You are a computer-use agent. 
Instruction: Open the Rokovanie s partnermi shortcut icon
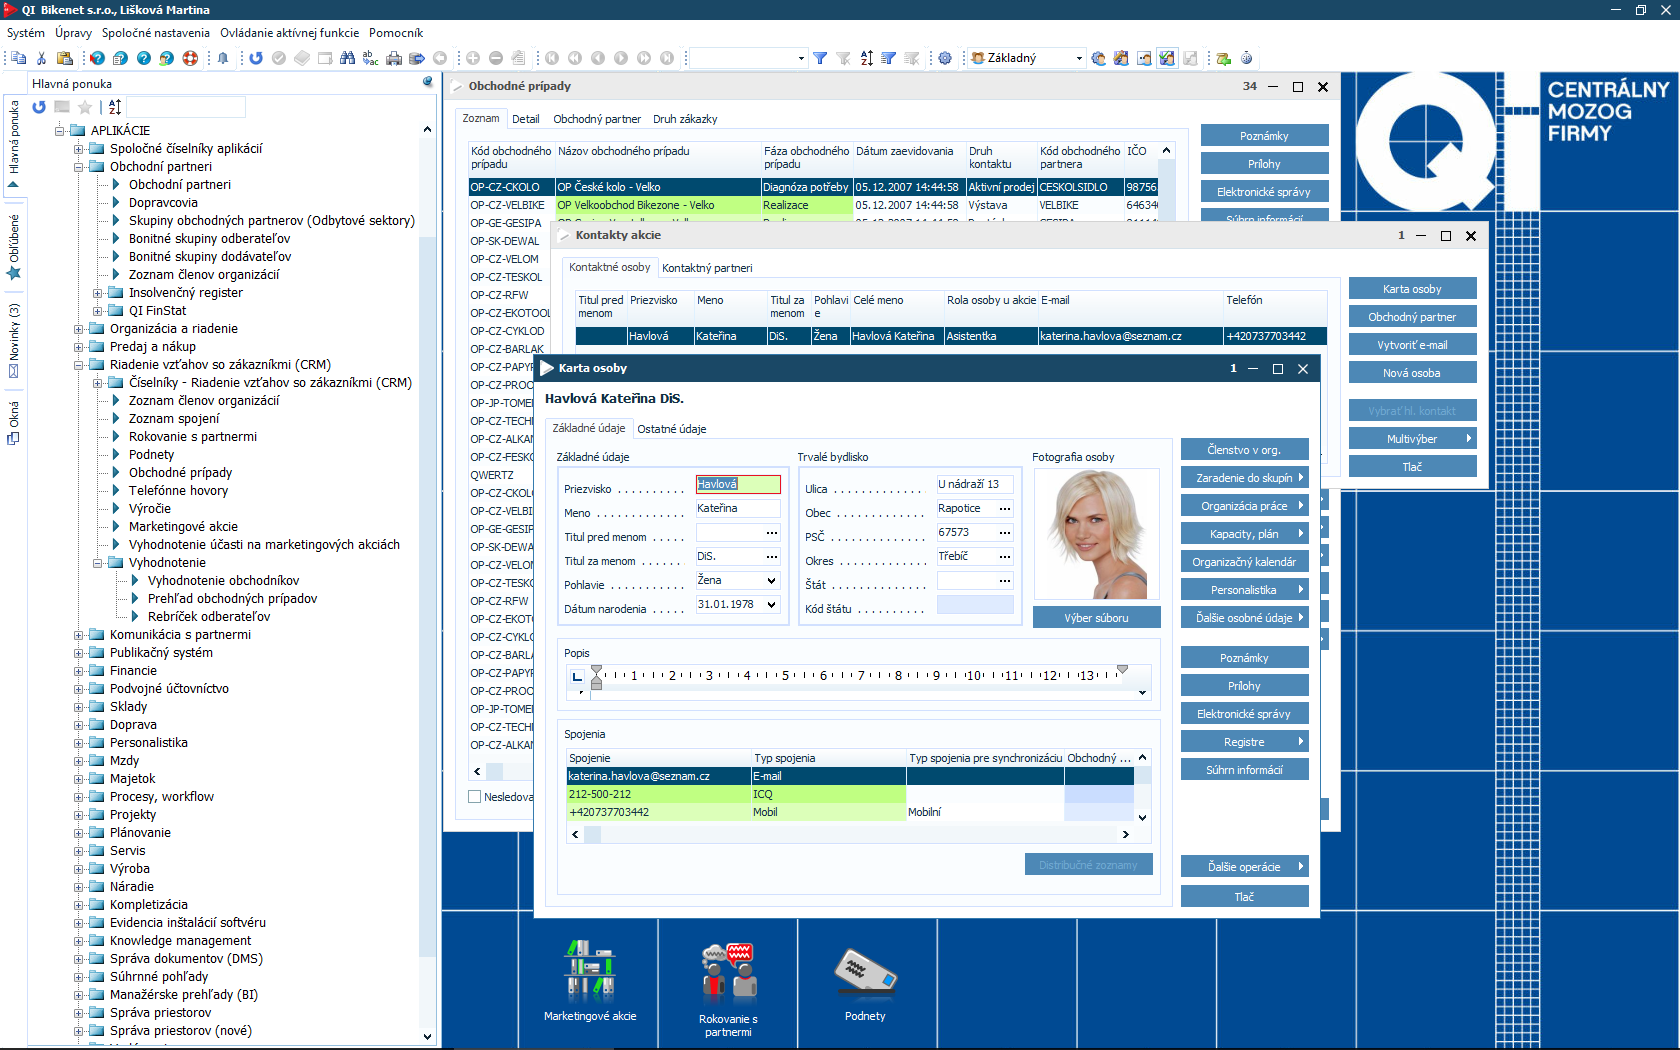tap(728, 972)
